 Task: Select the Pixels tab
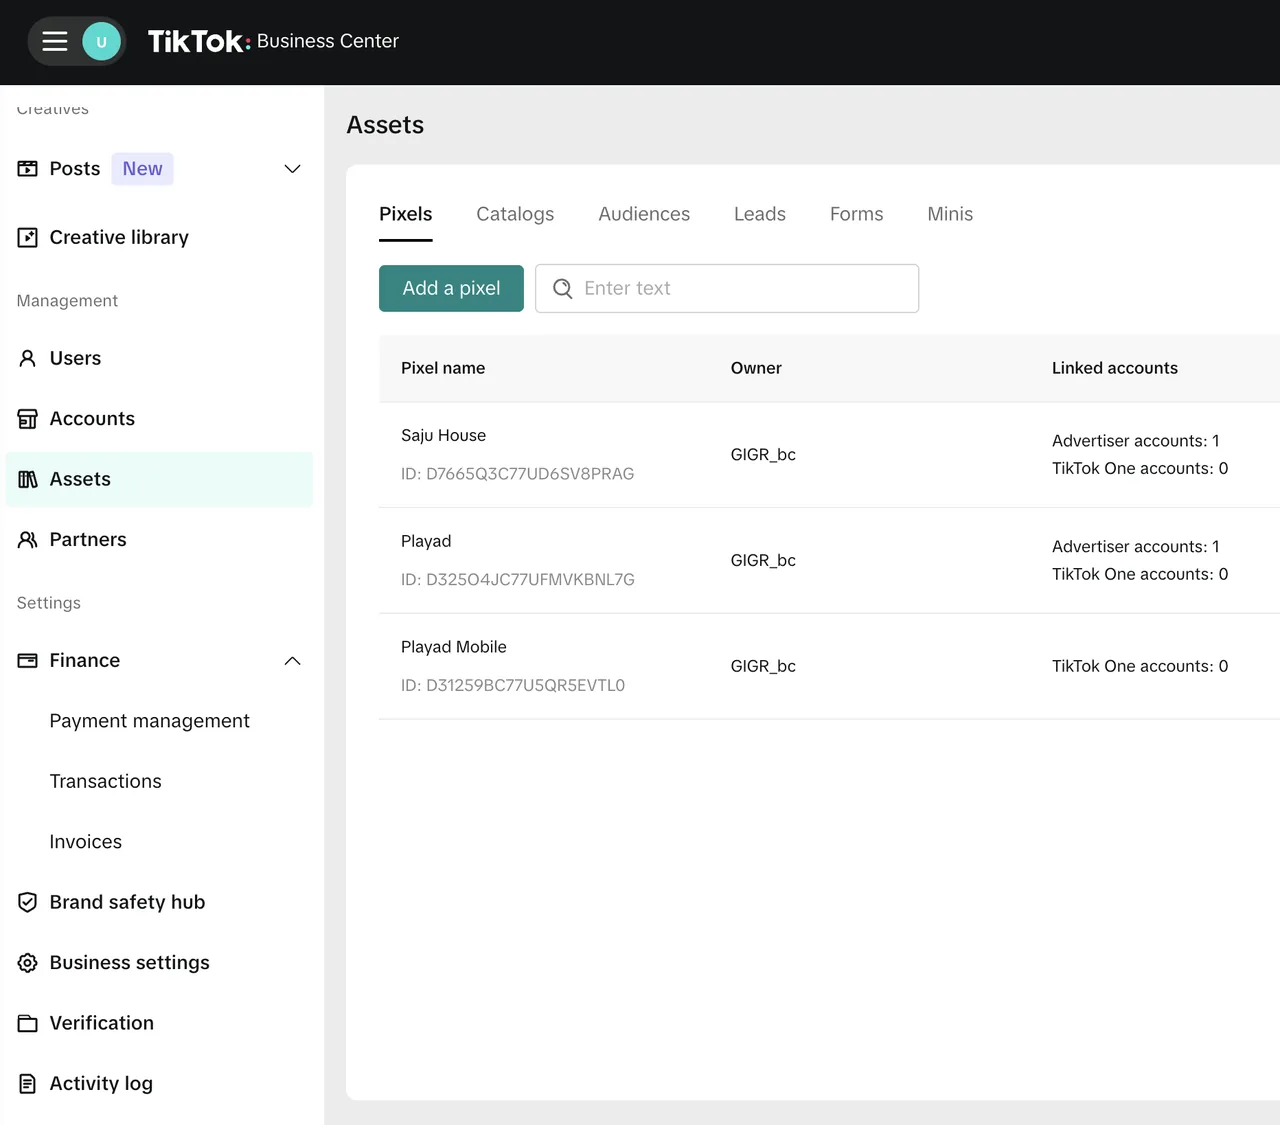pos(406,214)
